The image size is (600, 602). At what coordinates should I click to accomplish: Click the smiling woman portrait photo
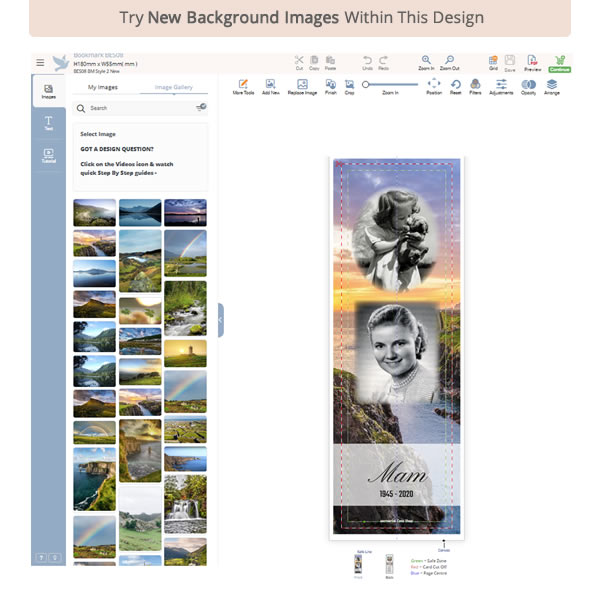(x=397, y=351)
